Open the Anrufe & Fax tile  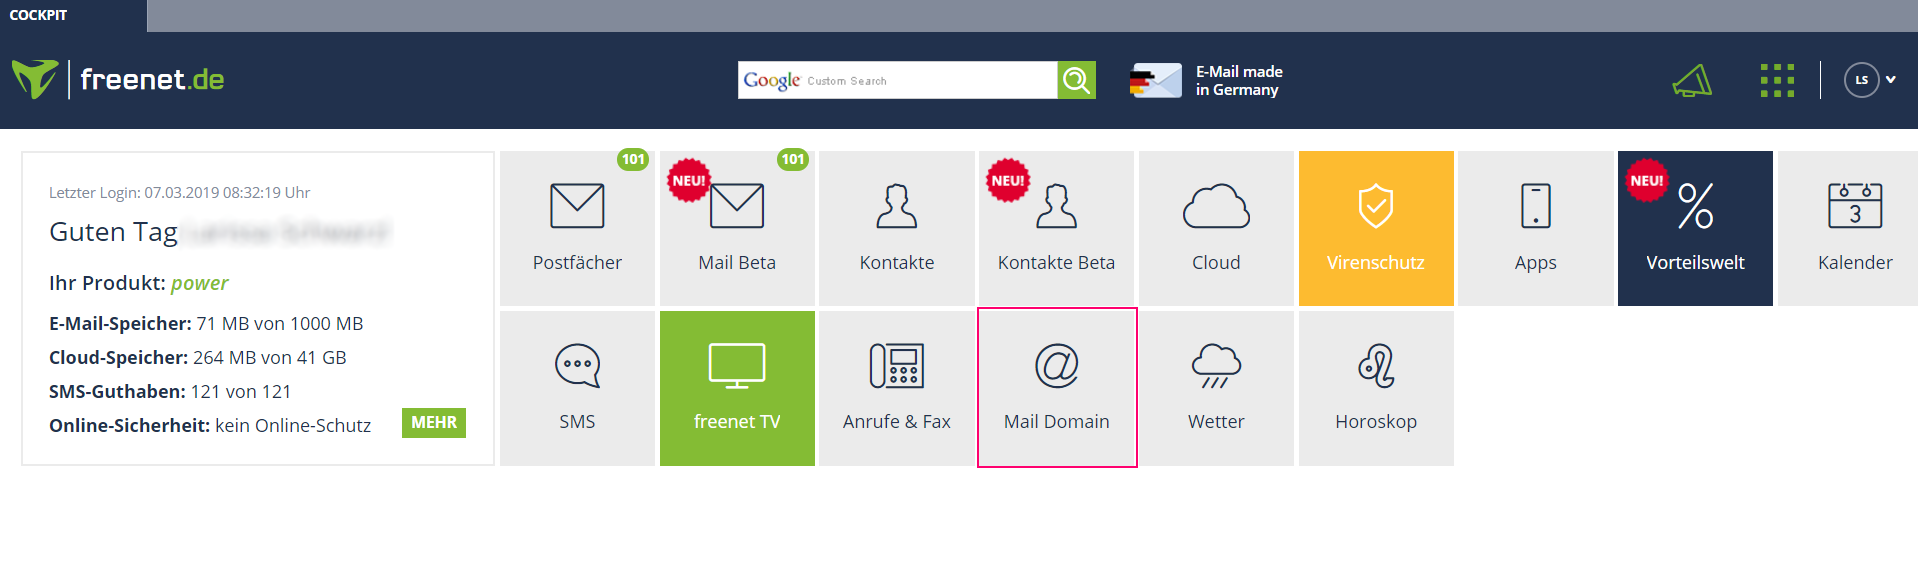[896, 388]
